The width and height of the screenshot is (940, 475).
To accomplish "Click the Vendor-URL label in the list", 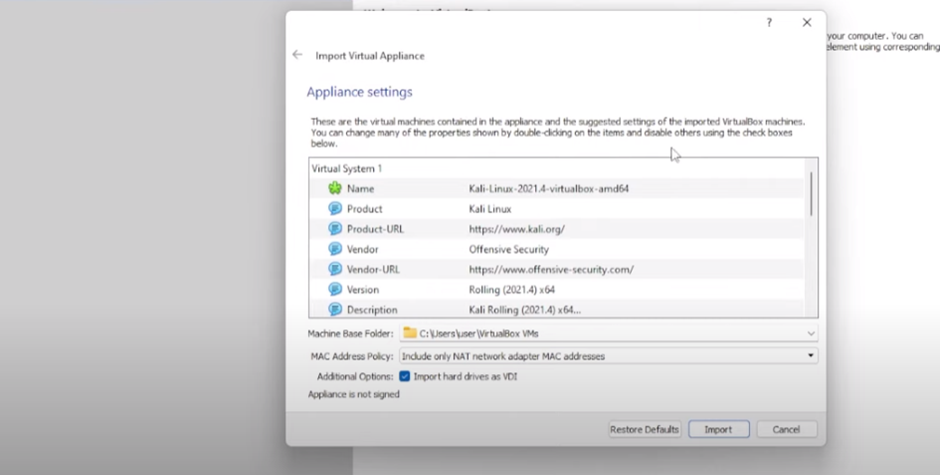I will (x=373, y=269).
